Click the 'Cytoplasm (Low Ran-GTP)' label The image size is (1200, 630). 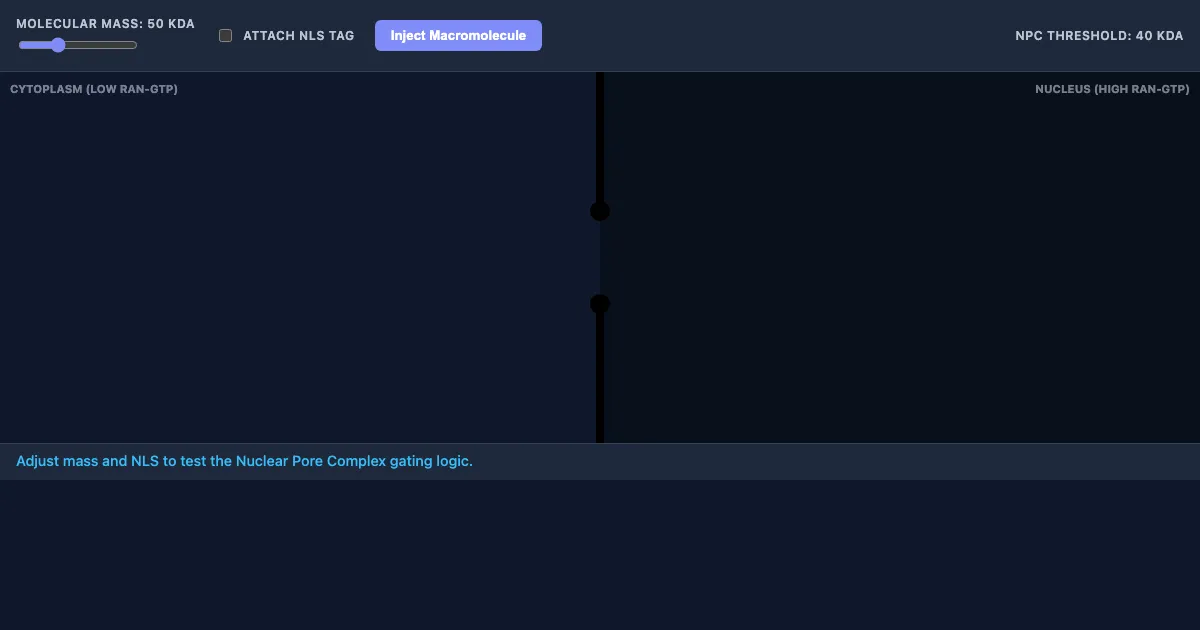(x=94, y=89)
